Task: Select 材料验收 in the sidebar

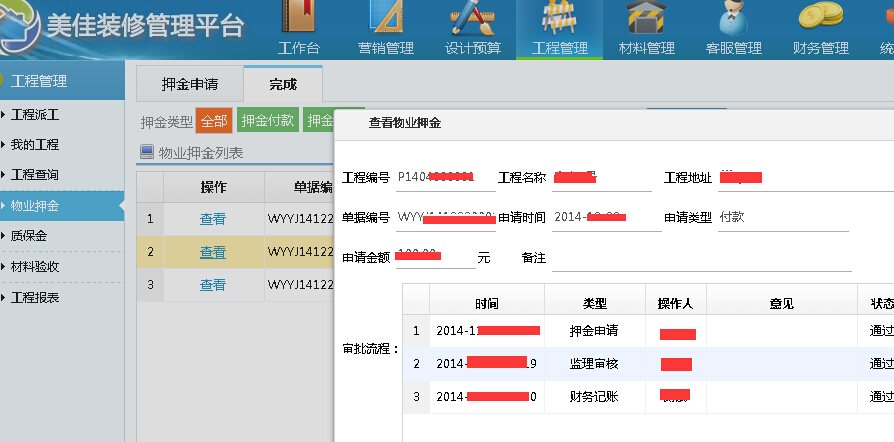Action: tap(35, 267)
